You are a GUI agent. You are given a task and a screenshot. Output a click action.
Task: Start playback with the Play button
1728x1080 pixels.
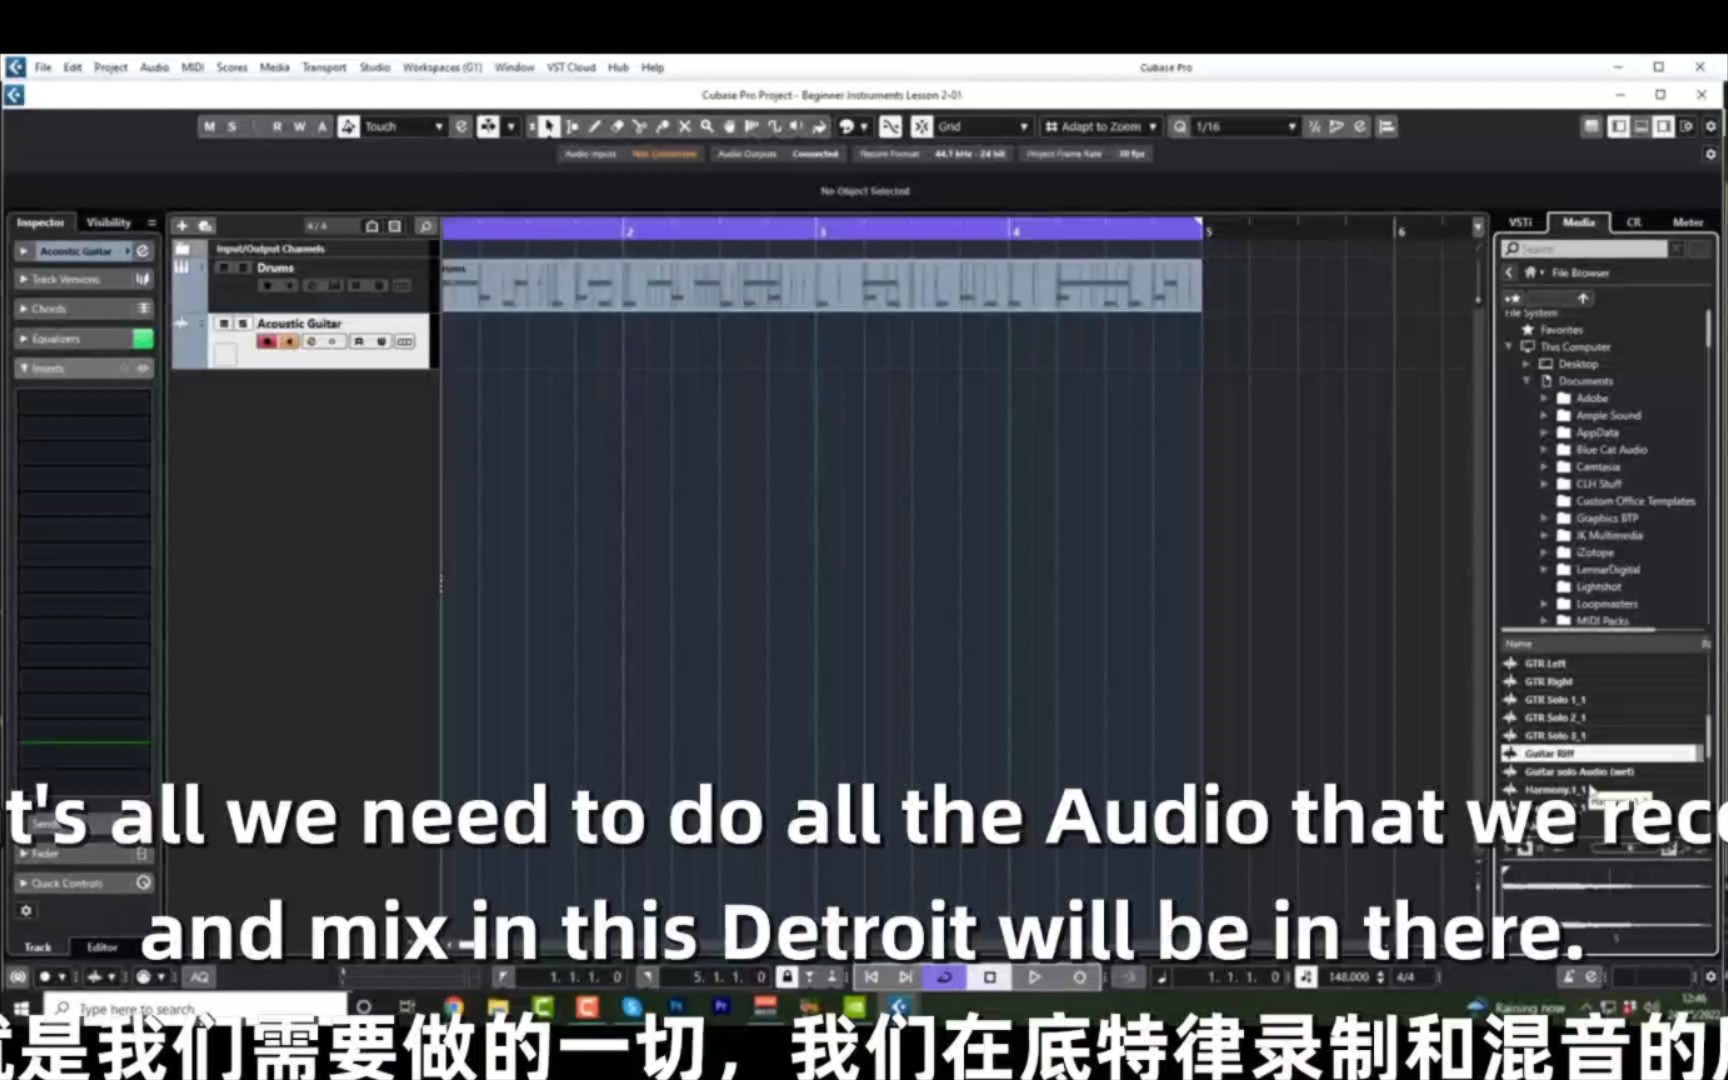(1034, 977)
